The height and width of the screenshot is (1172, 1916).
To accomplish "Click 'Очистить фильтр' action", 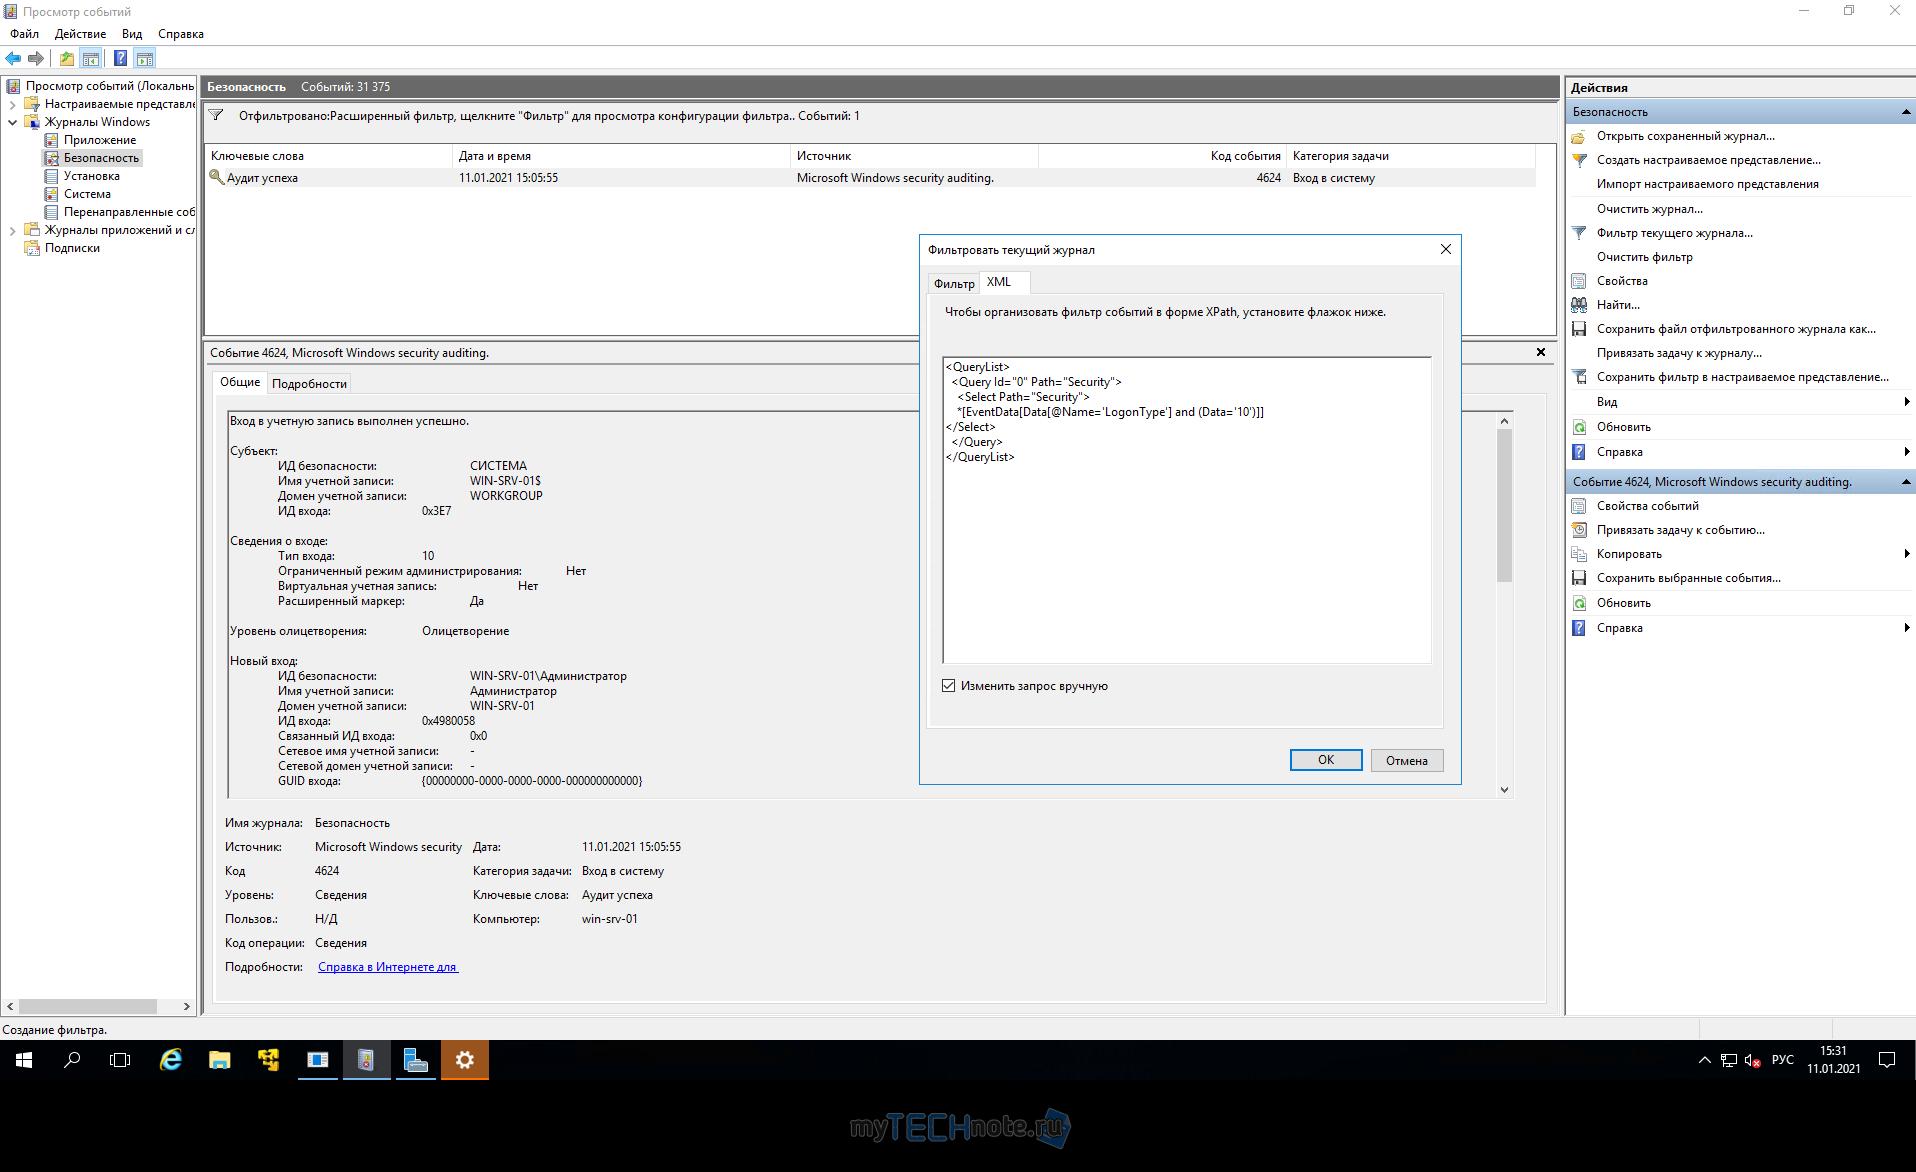I will (x=1644, y=257).
